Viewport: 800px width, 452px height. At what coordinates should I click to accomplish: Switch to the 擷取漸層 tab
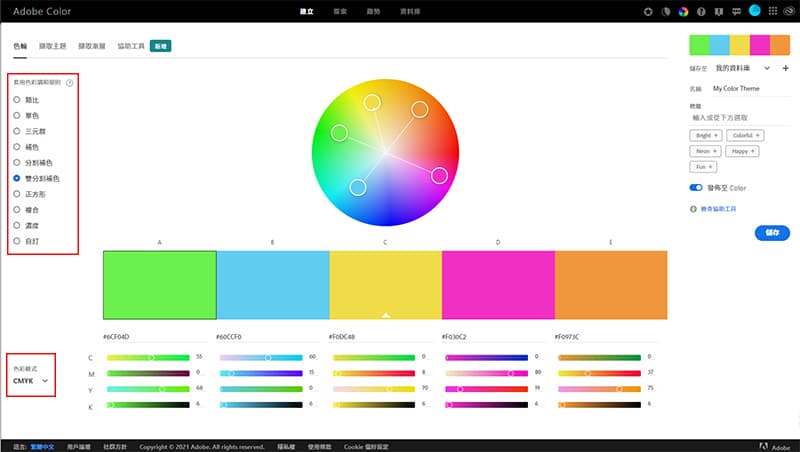click(92, 46)
